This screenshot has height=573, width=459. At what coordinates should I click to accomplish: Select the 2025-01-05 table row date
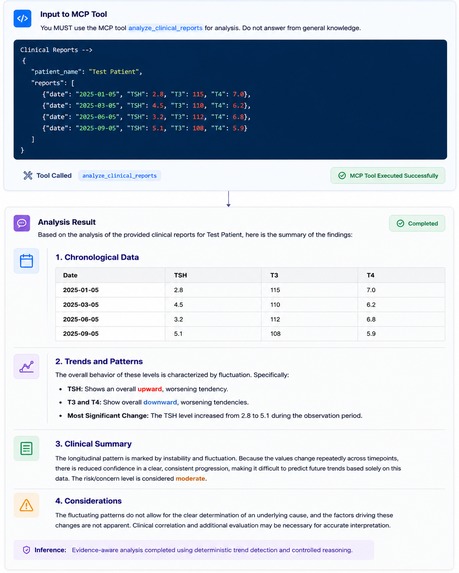pos(81,290)
